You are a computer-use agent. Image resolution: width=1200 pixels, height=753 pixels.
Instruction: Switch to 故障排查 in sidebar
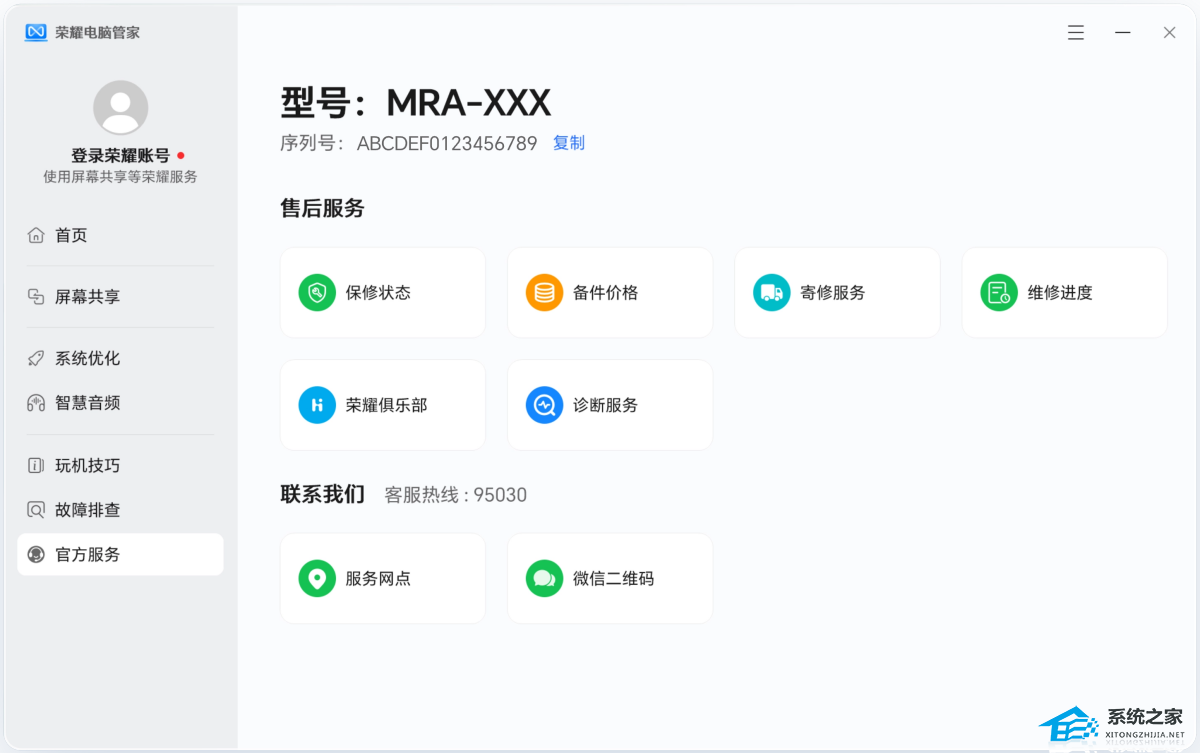click(87, 510)
